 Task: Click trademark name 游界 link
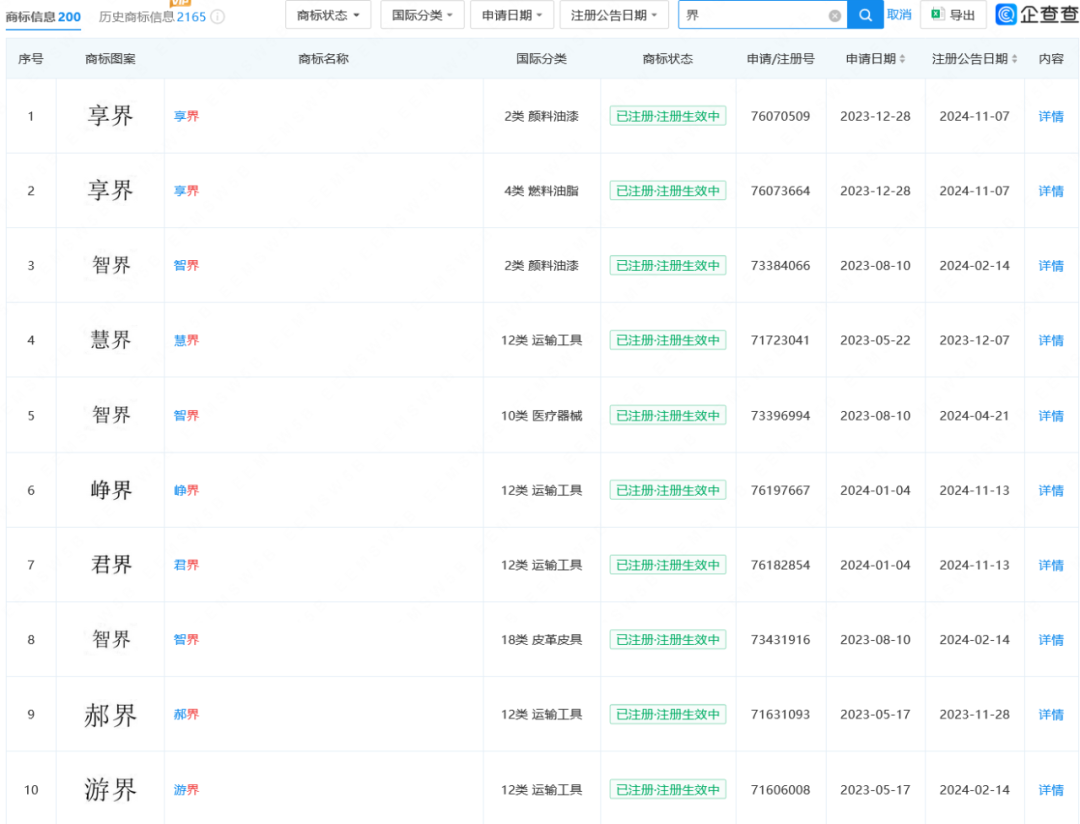click(x=186, y=790)
